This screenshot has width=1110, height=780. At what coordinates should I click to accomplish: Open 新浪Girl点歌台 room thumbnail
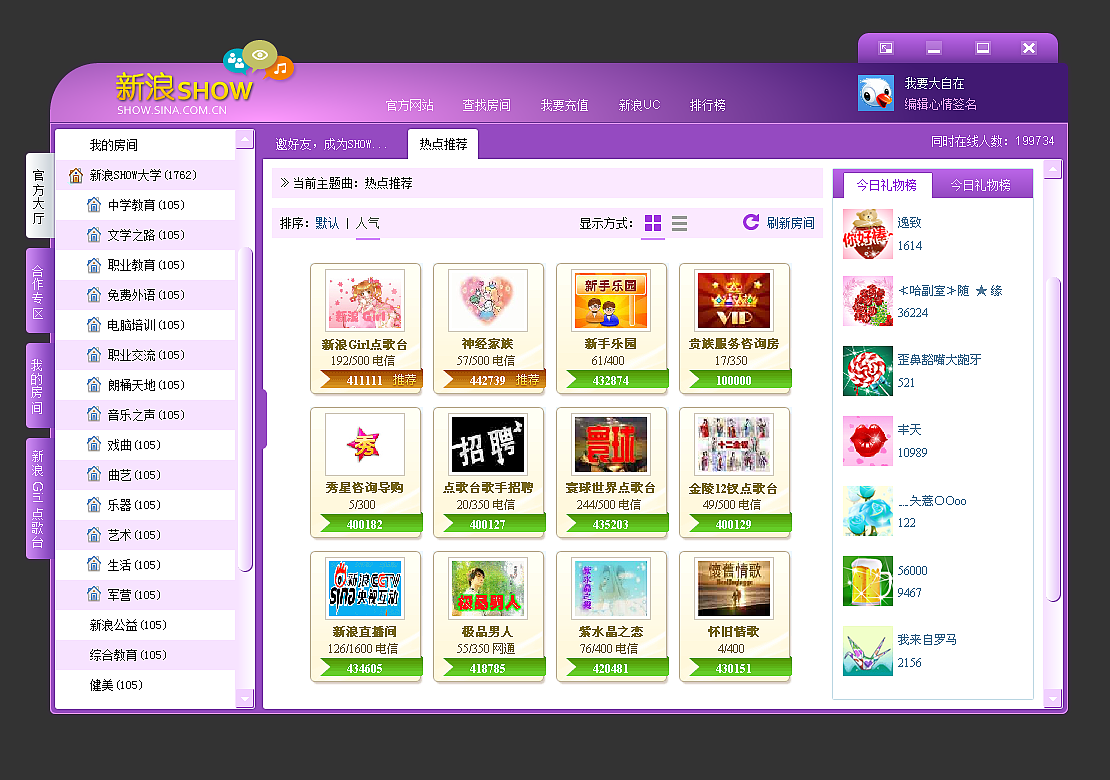365,300
